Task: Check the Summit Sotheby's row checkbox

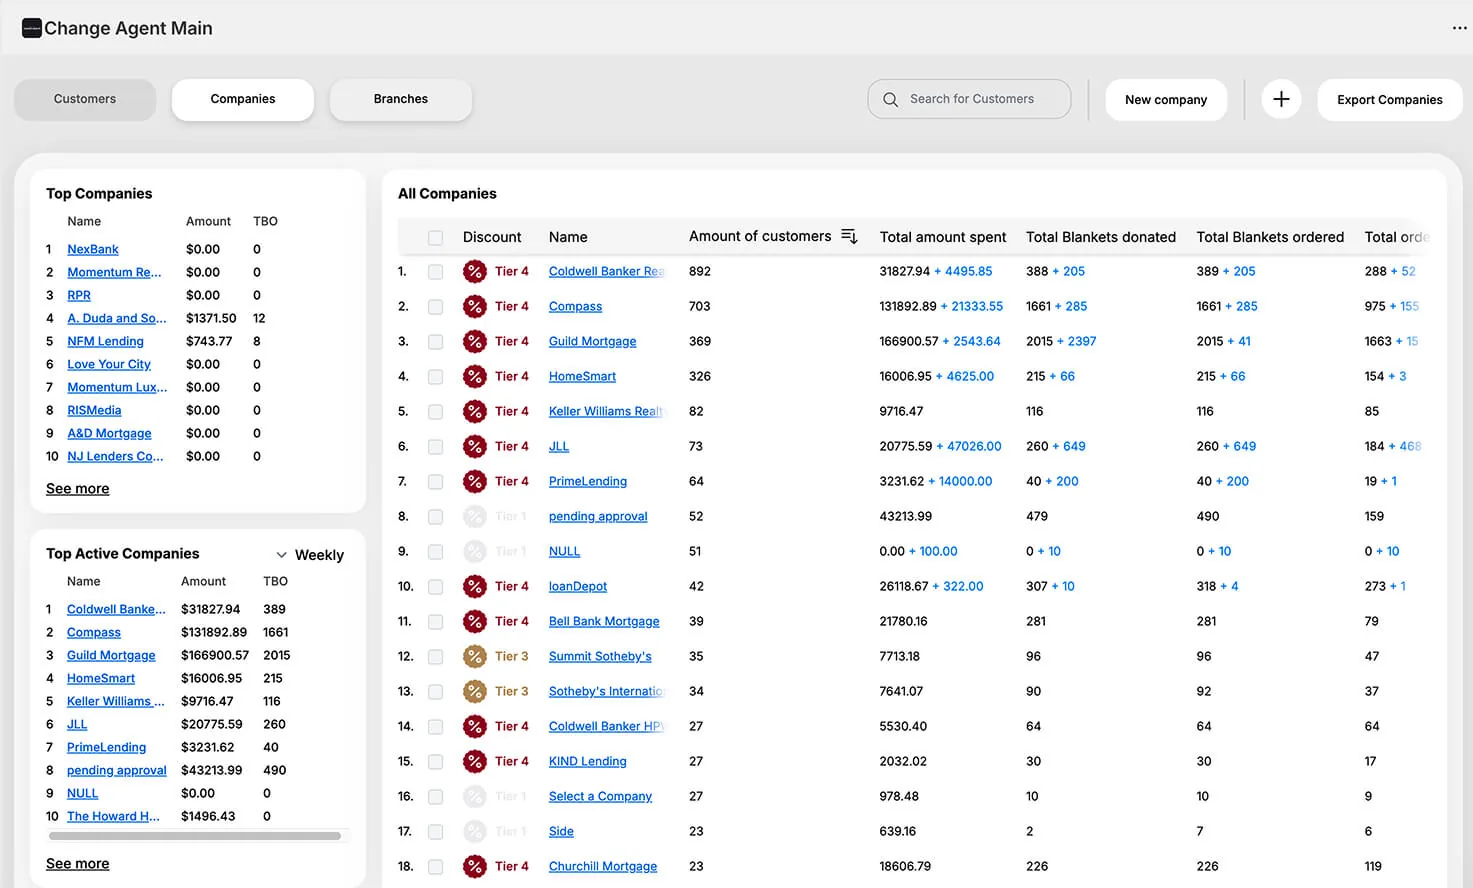Action: [435, 657]
